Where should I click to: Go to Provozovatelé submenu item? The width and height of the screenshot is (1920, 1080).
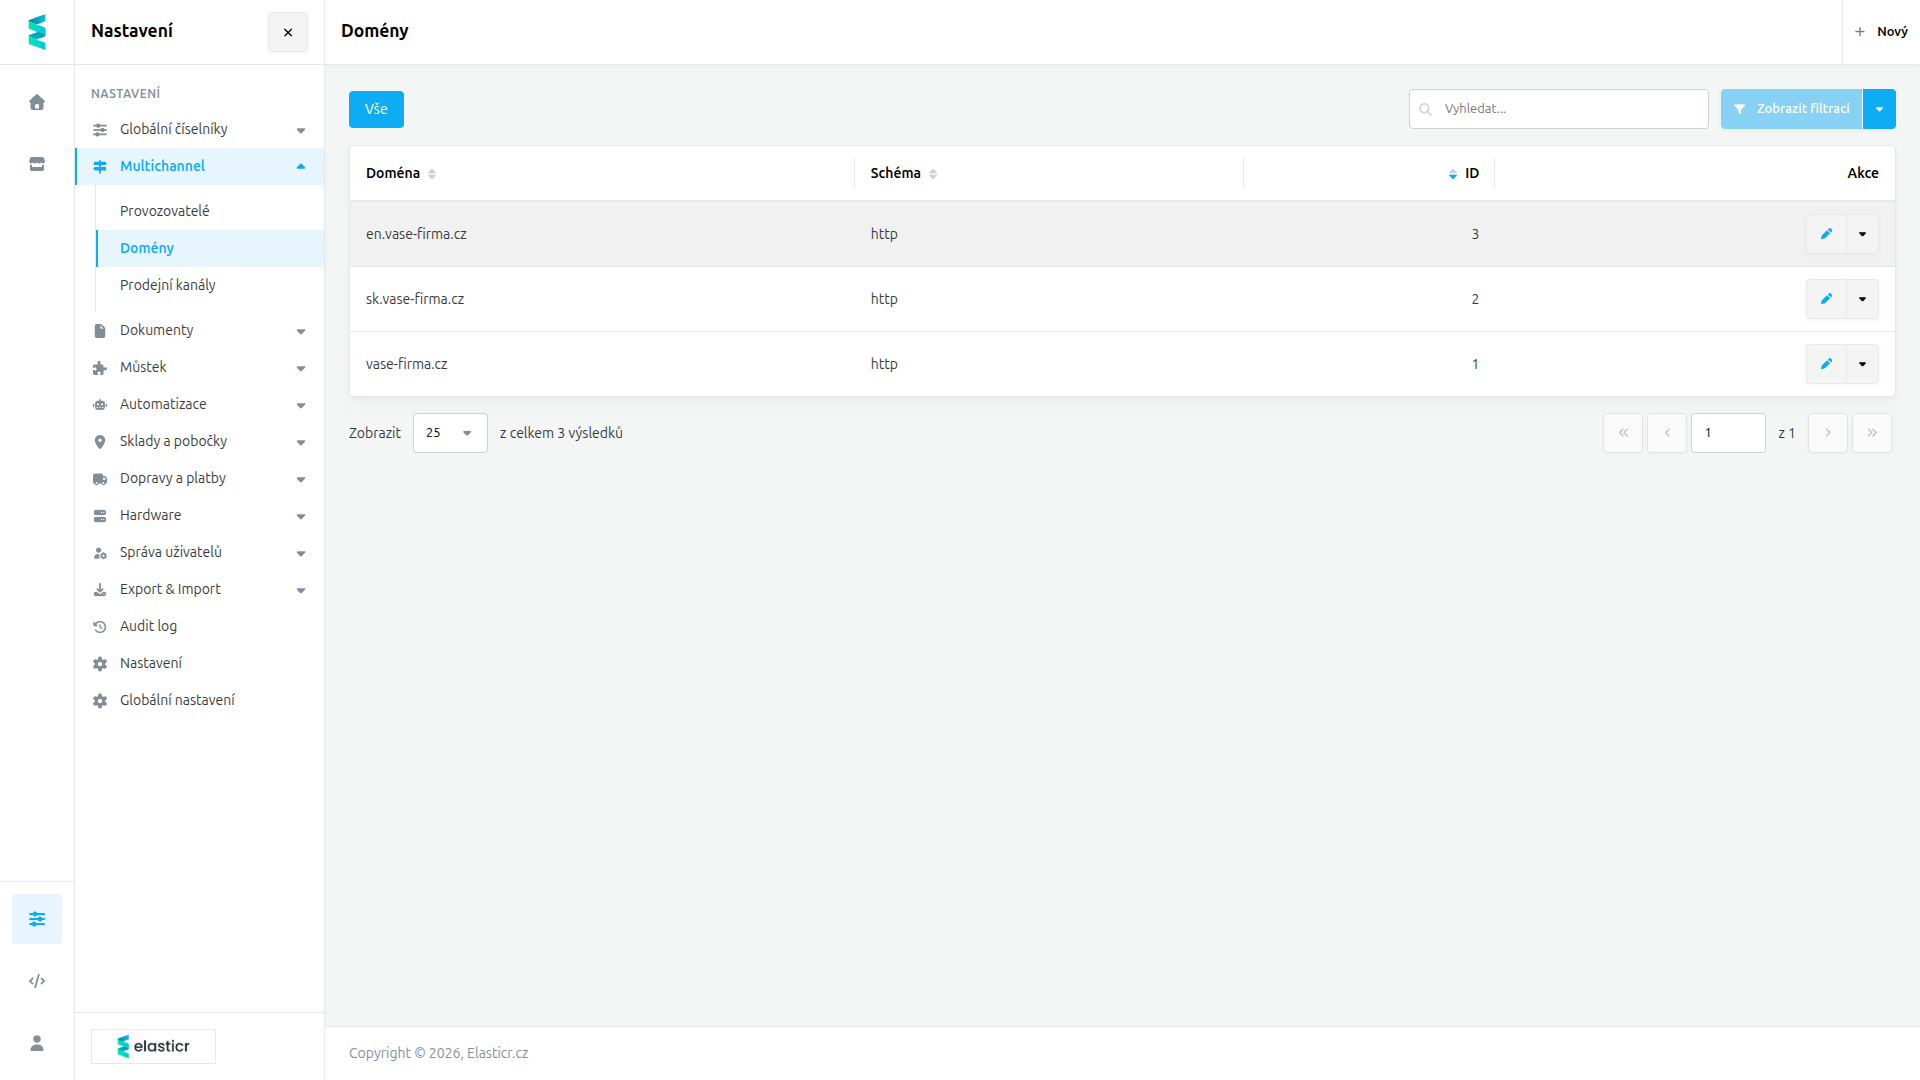pos(165,211)
